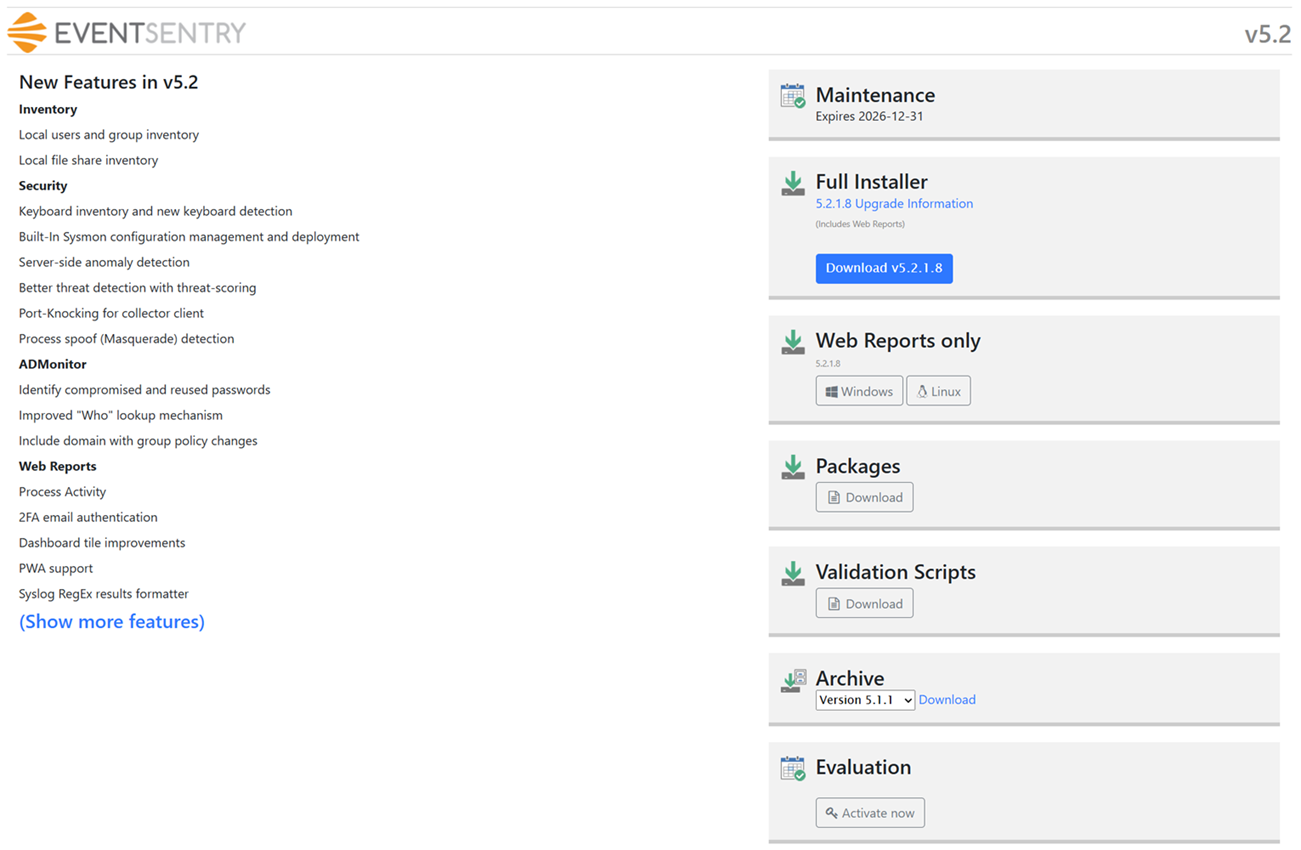Click Include domain with group policy changes
Image resolution: width=1301 pixels, height=850 pixels.
click(x=138, y=441)
